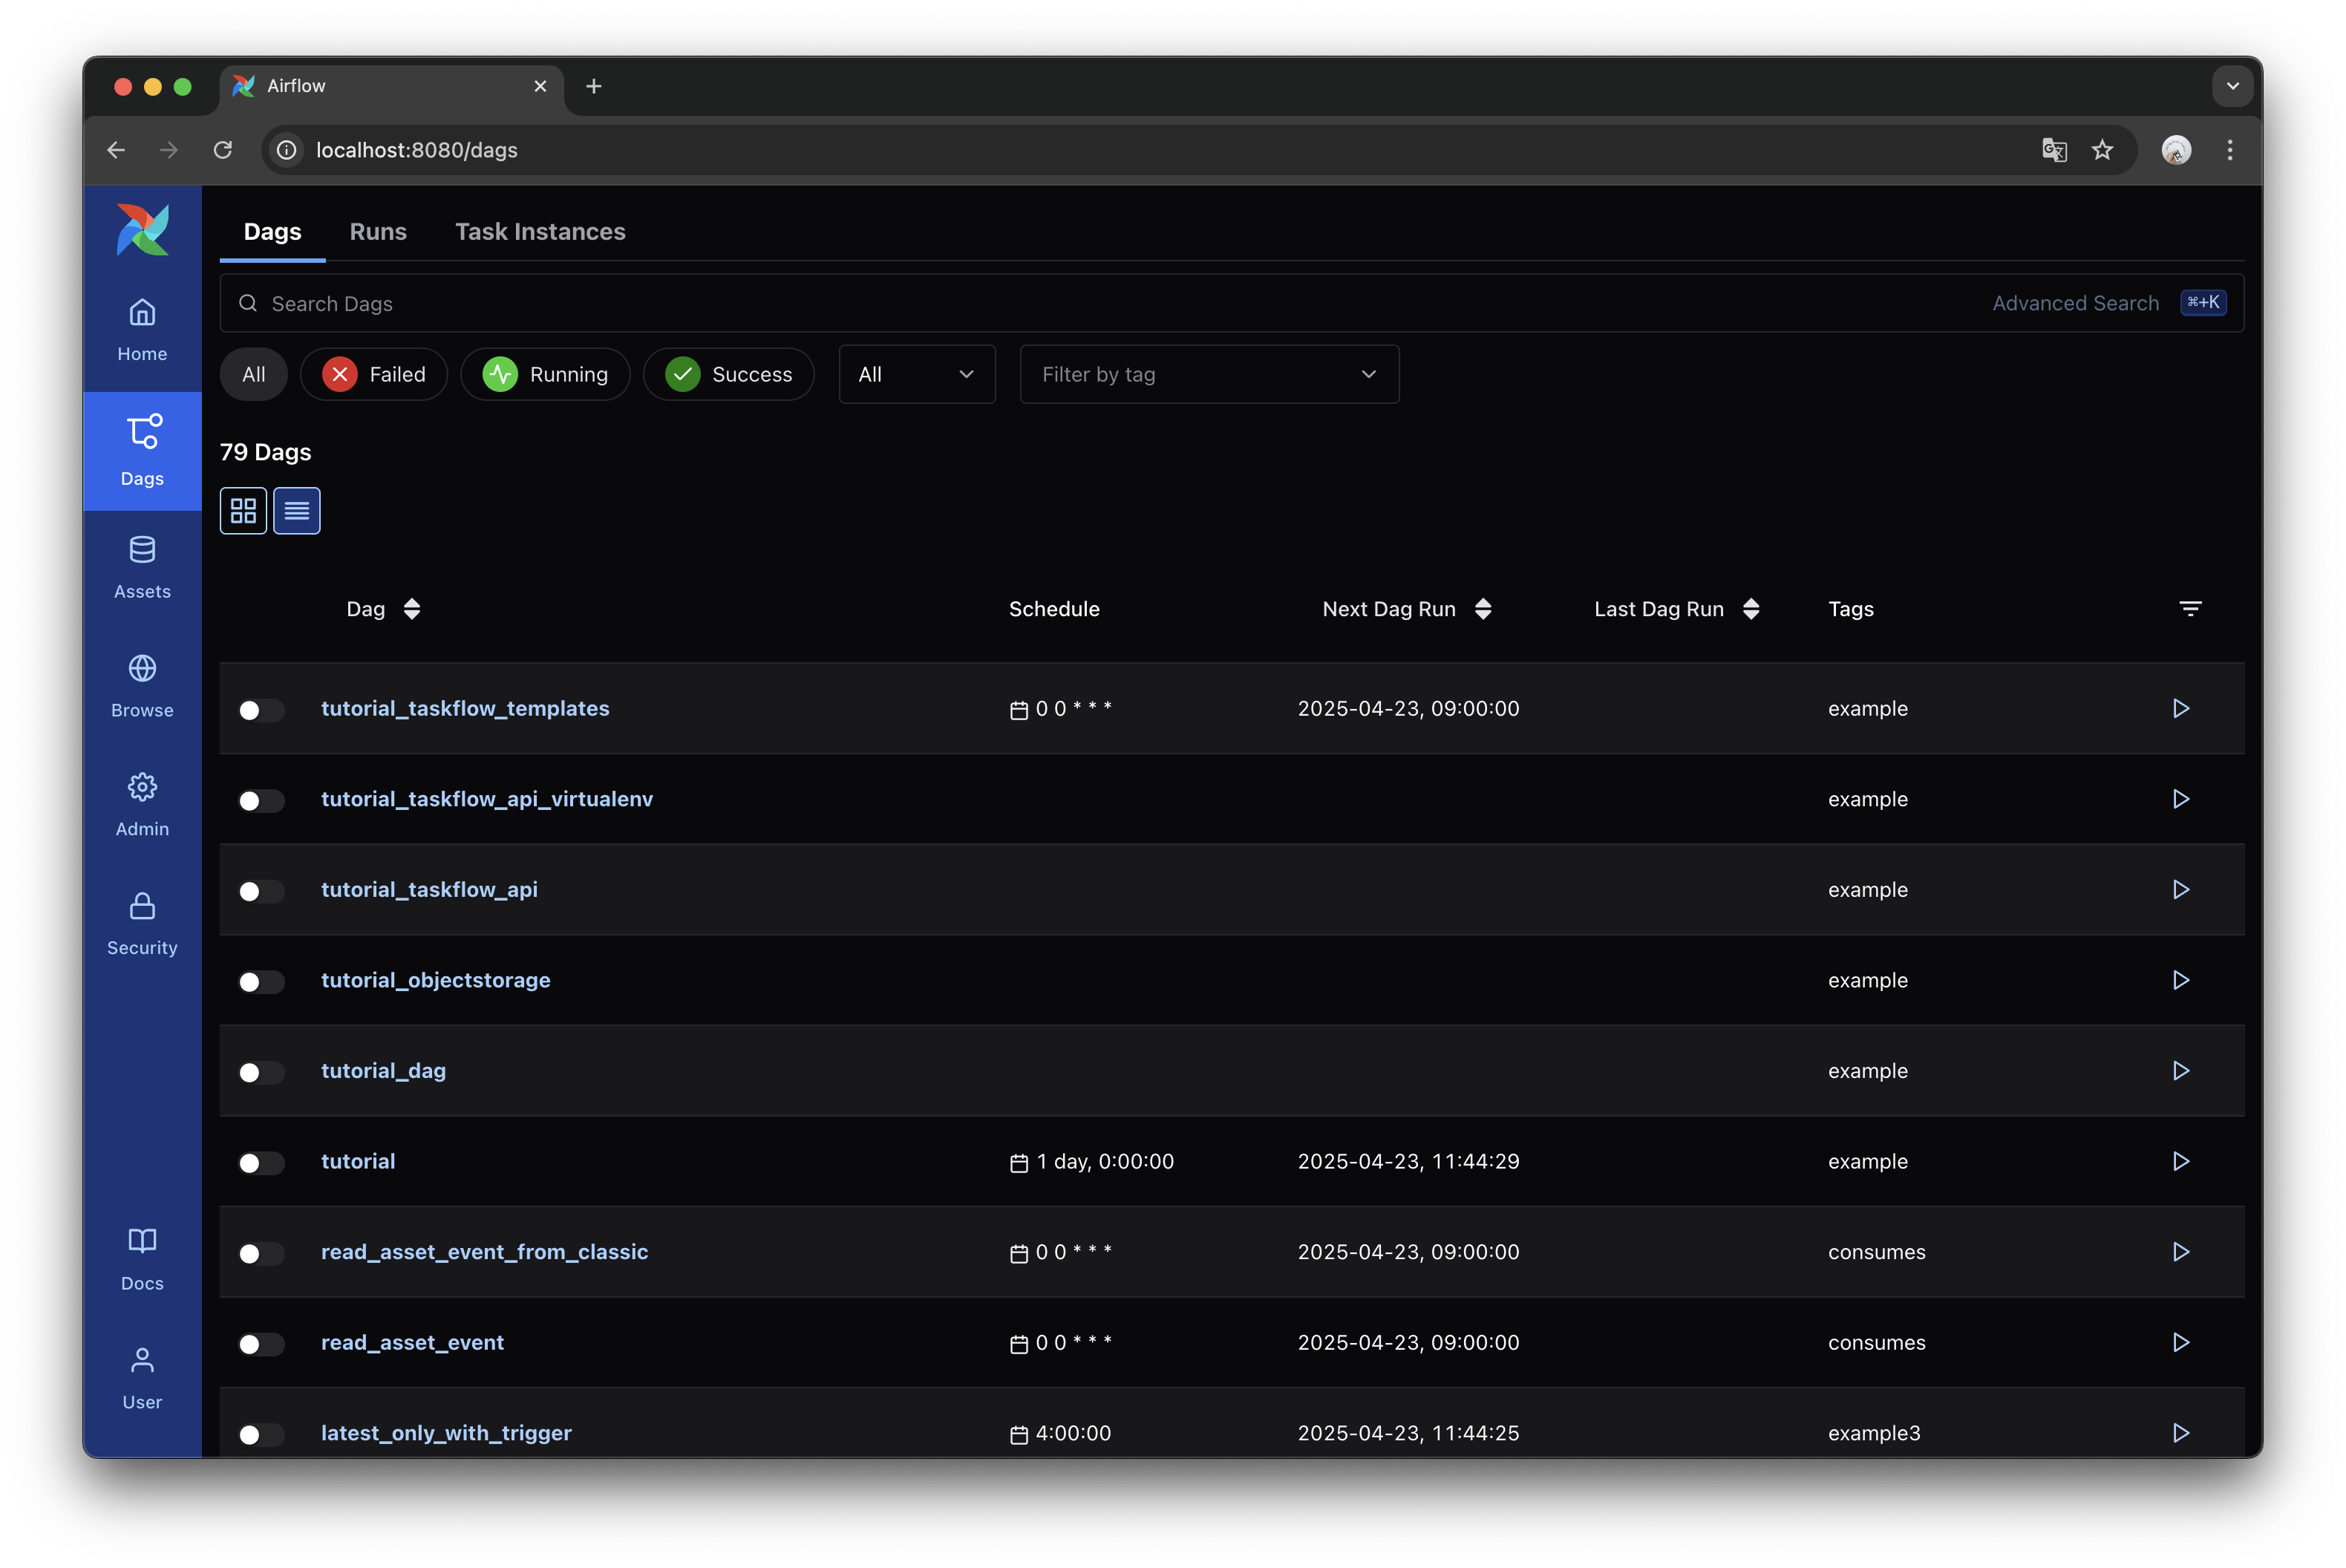Open the read_asset_event dag link
The width and height of the screenshot is (2346, 1568).
(412, 1343)
